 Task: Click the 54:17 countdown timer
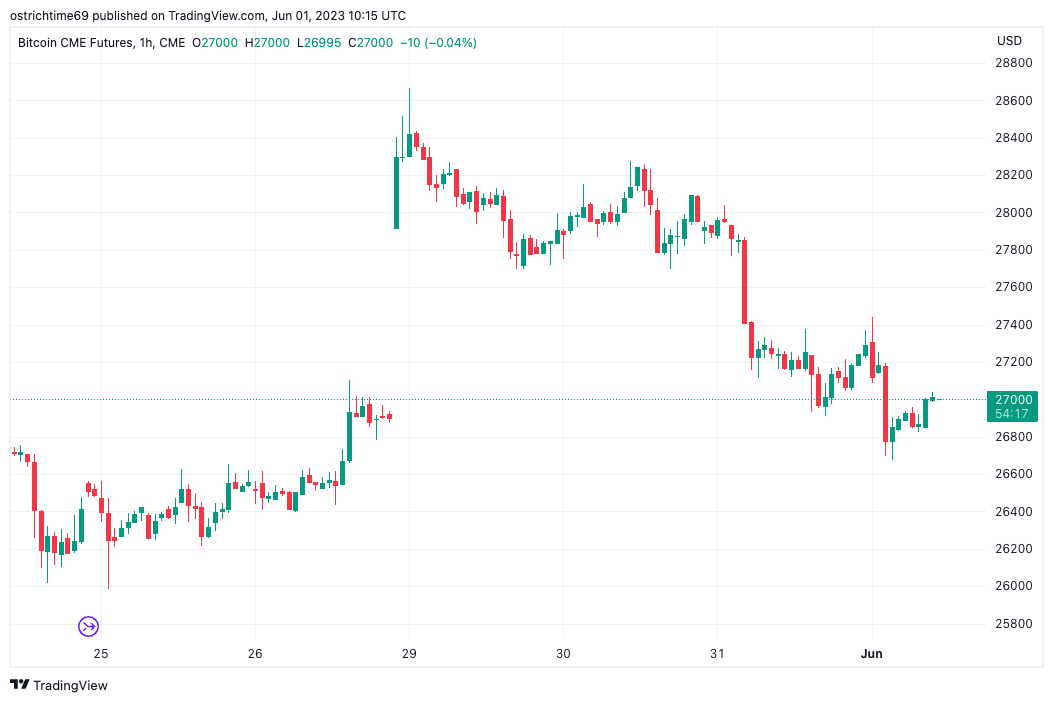click(1011, 413)
